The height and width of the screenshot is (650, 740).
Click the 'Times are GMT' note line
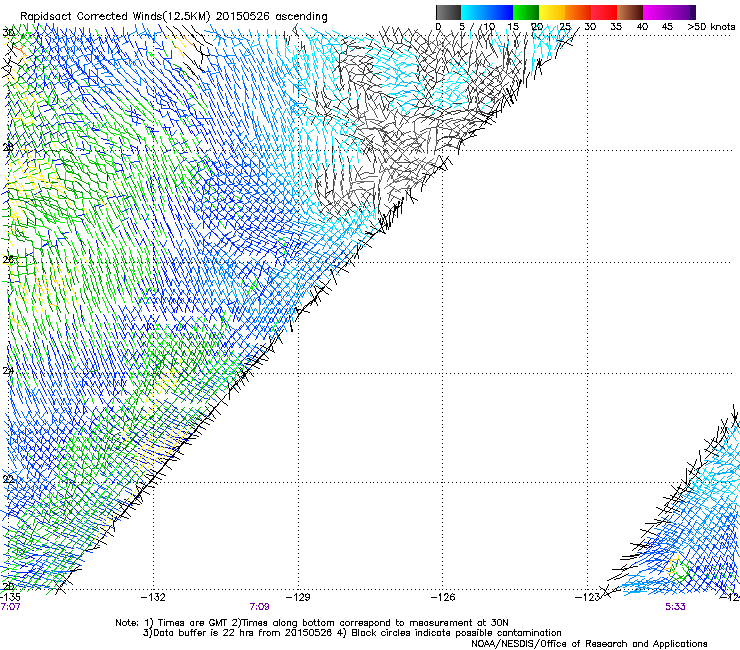click(312, 623)
